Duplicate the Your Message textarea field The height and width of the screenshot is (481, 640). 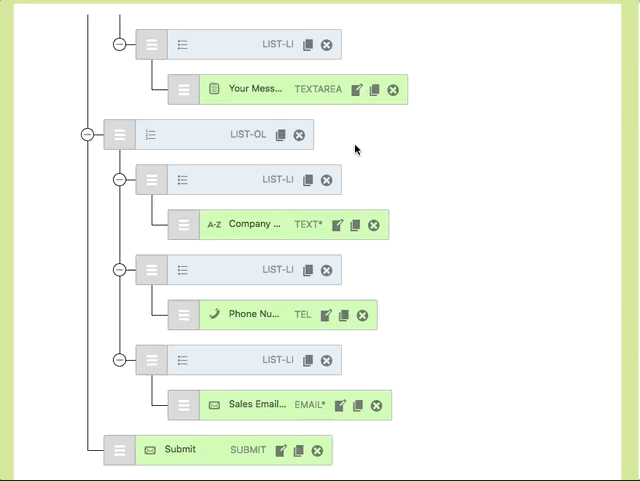pos(375,90)
